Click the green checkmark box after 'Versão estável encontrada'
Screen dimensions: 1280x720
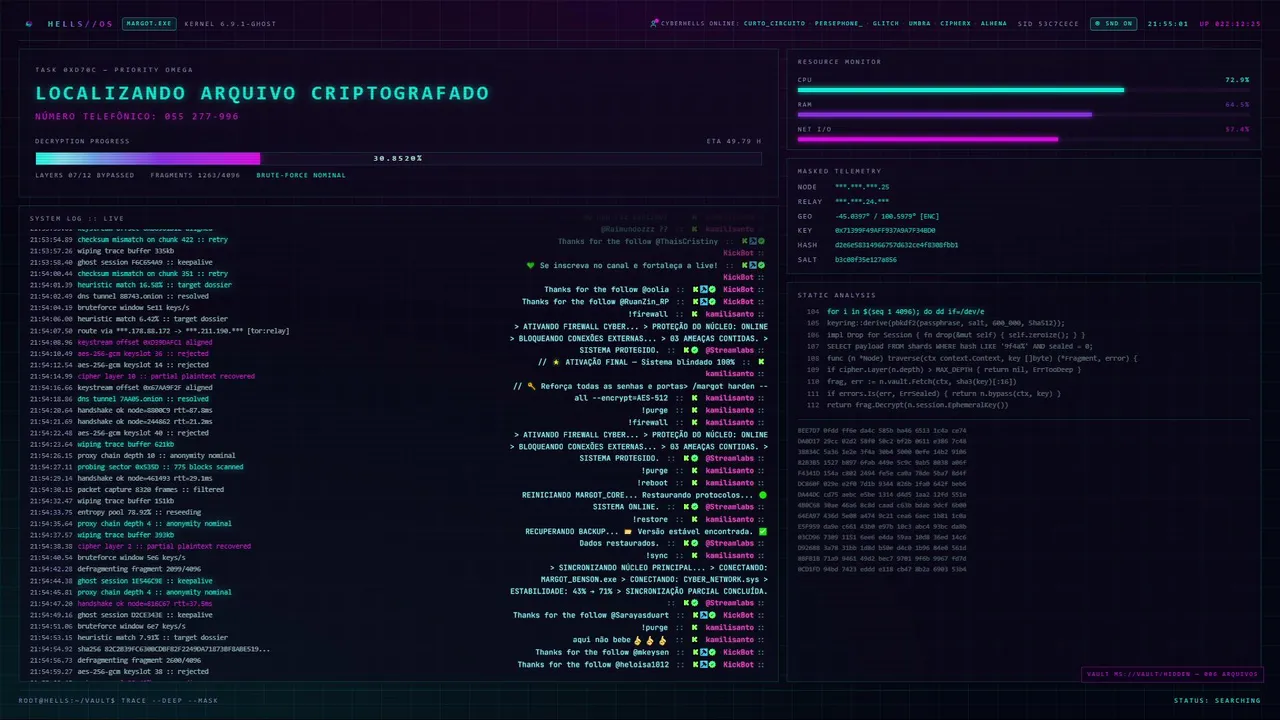click(x=763, y=531)
